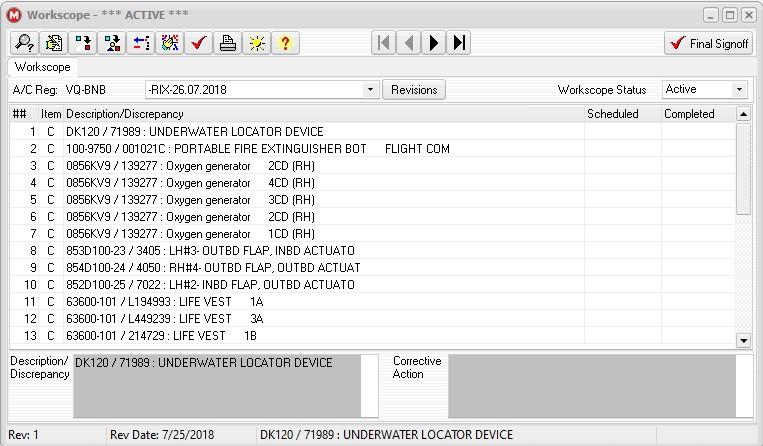
Task: Click the hand-on-document edit icon
Action: click(x=54, y=43)
